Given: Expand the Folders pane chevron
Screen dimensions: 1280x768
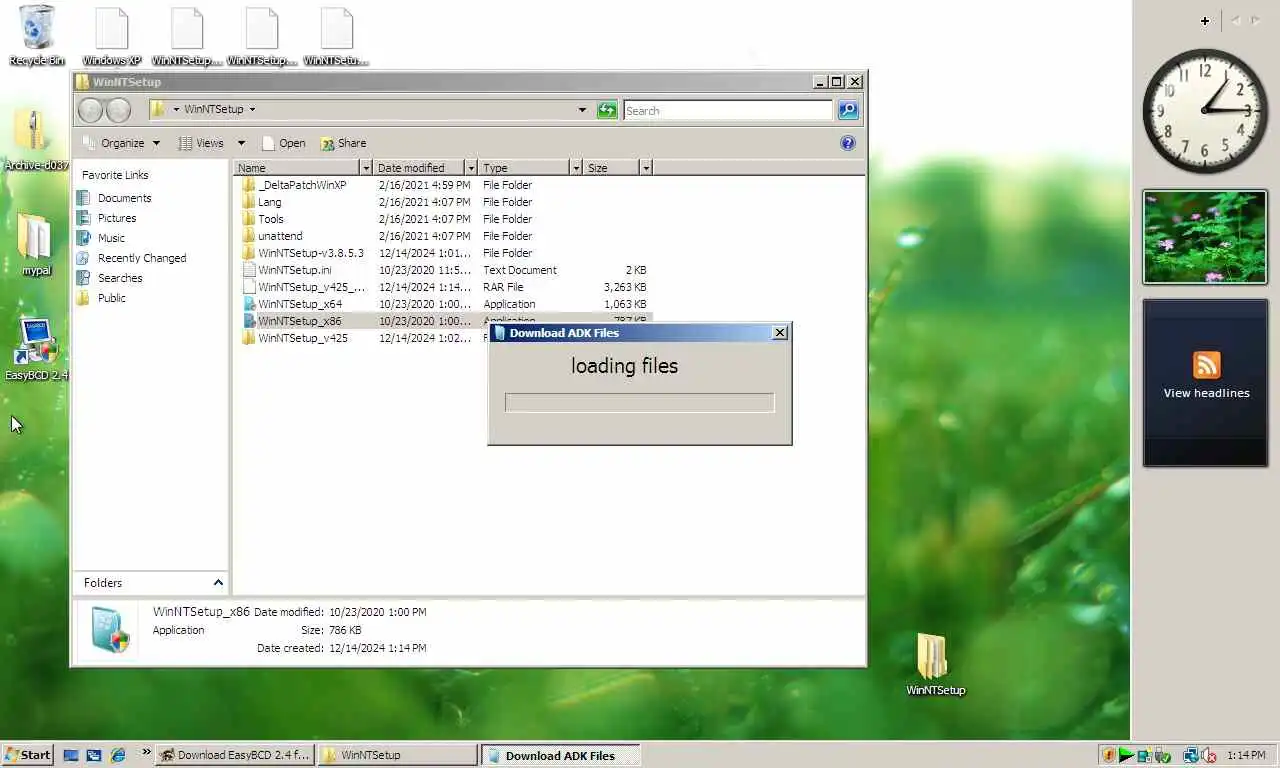Looking at the screenshot, I should pyautogui.click(x=218, y=582).
